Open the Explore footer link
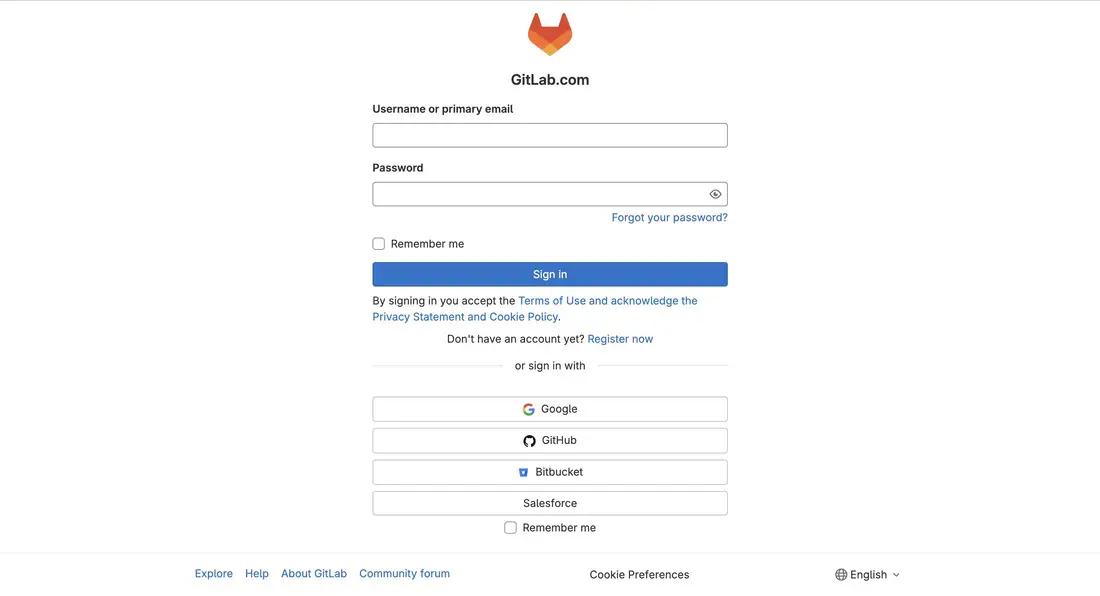Viewport: 1100px width, 596px height. tap(214, 574)
